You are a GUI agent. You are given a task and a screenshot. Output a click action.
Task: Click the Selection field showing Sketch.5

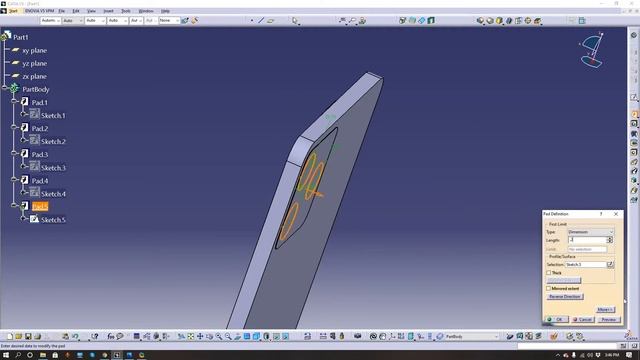[585, 264]
